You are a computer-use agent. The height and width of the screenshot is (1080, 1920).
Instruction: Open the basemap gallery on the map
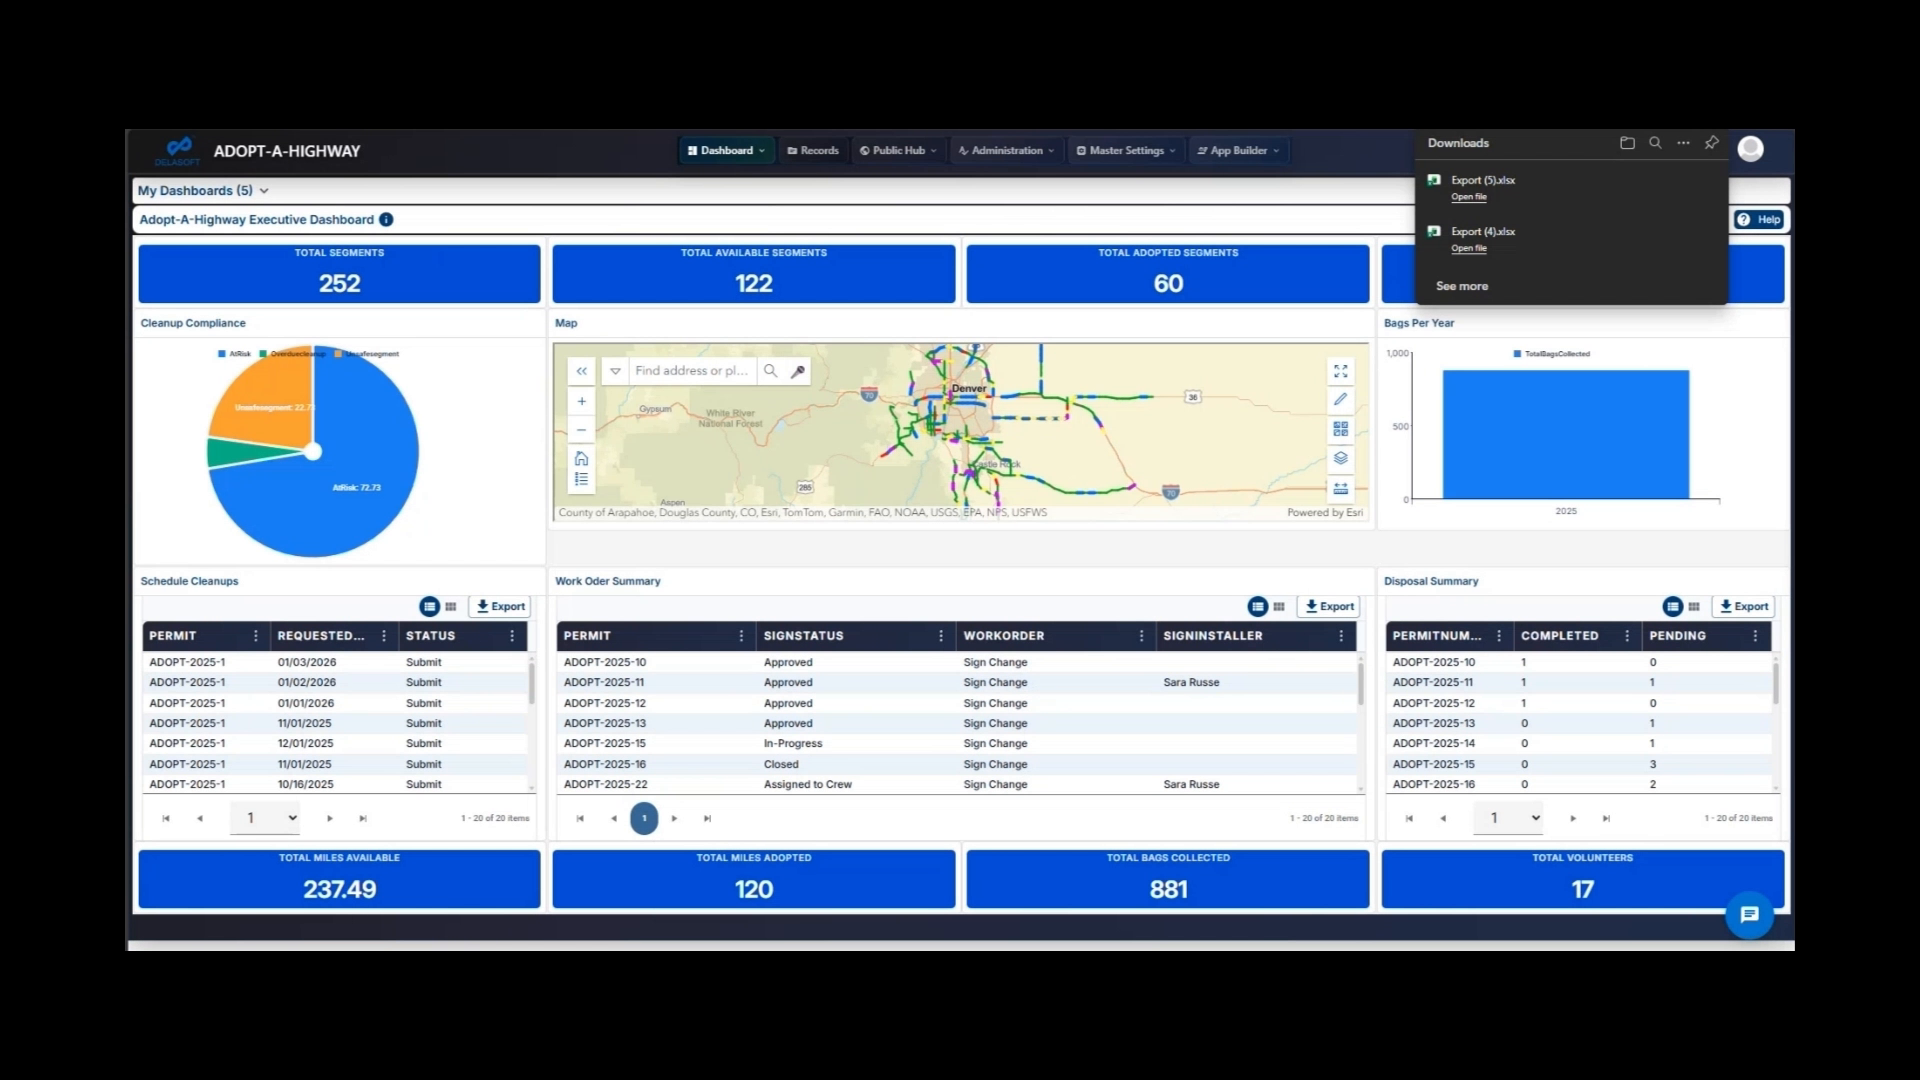pyautogui.click(x=1340, y=430)
